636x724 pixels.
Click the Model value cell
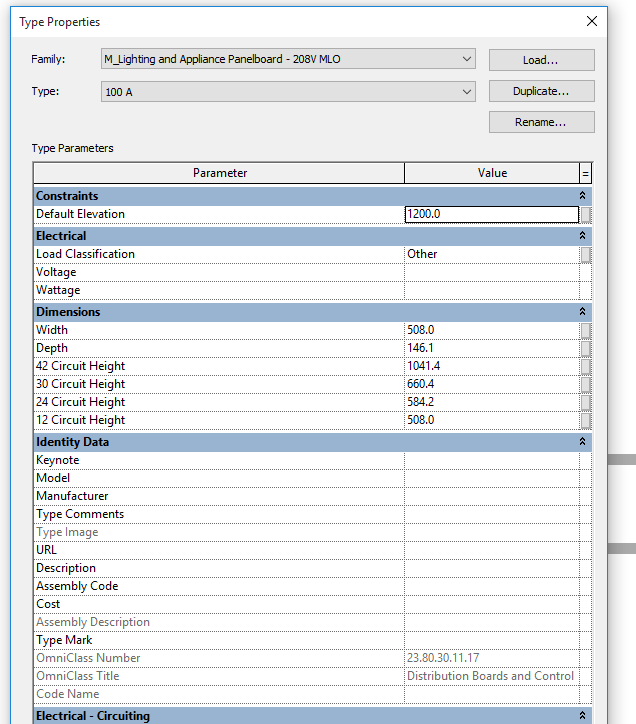492,478
